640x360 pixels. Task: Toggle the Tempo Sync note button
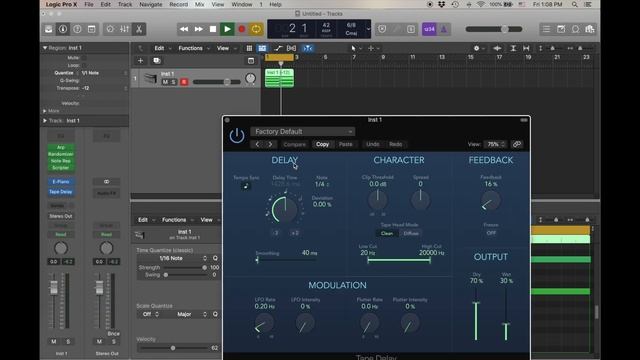(246, 186)
